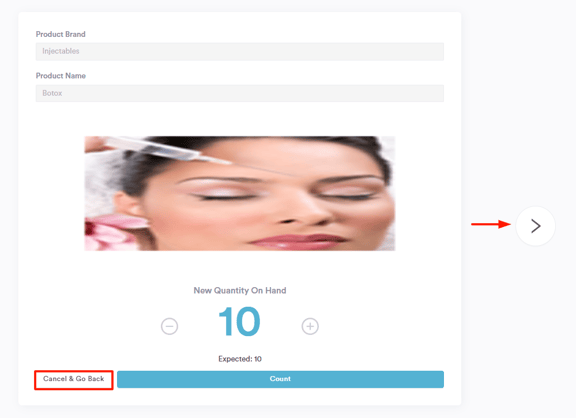
Task: Click the Expected: 10 text
Action: pyautogui.click(x=240, y=359)
